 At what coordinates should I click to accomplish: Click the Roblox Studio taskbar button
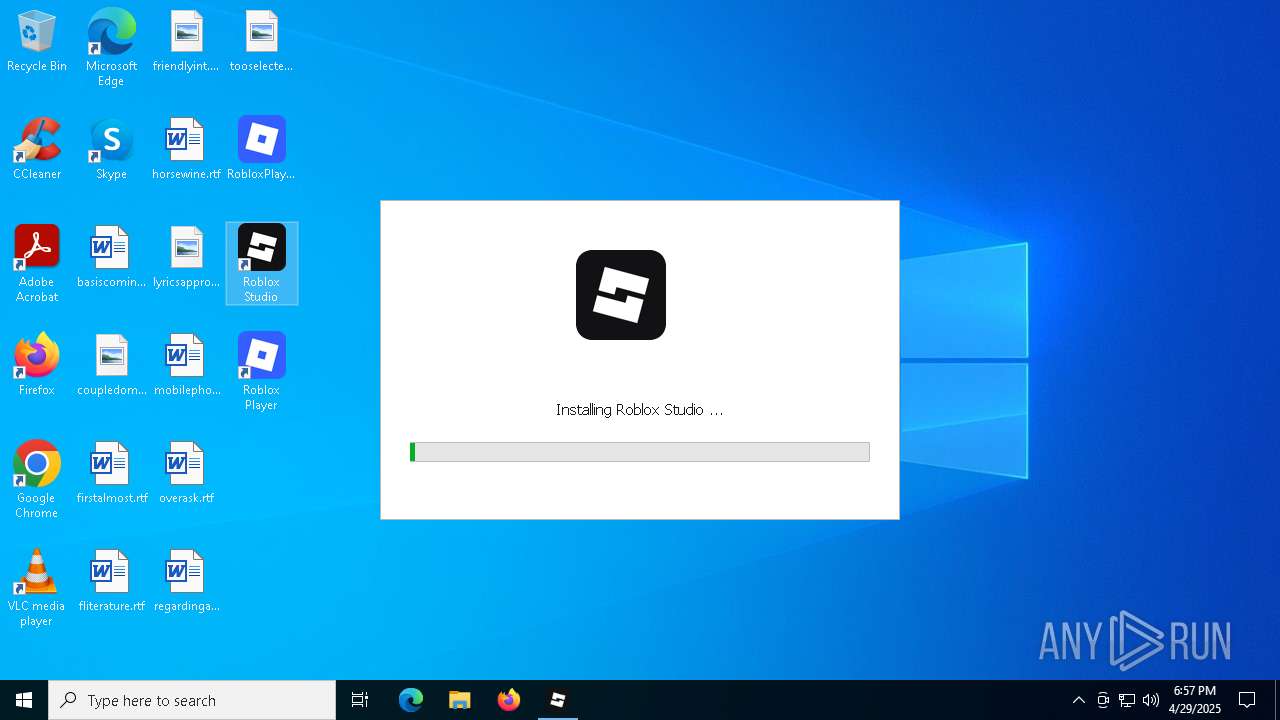tap(558, 700)
